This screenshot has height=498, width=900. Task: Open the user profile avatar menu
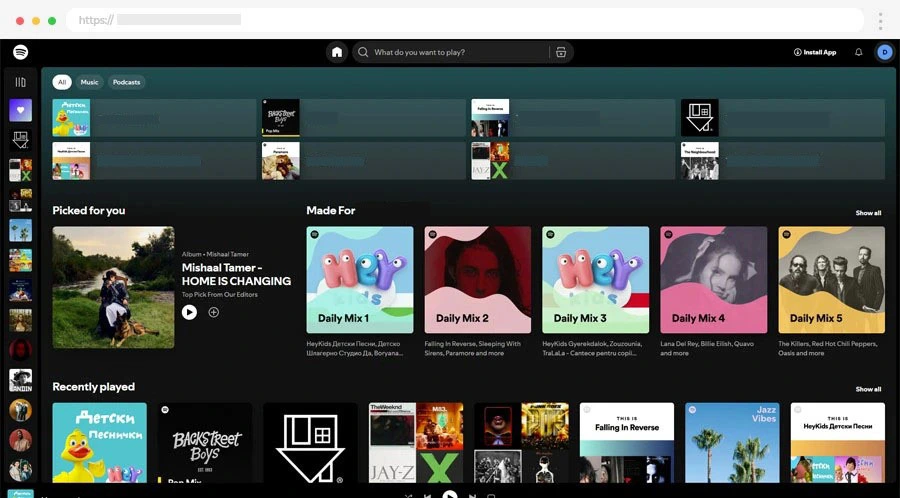tap(884, 52)
